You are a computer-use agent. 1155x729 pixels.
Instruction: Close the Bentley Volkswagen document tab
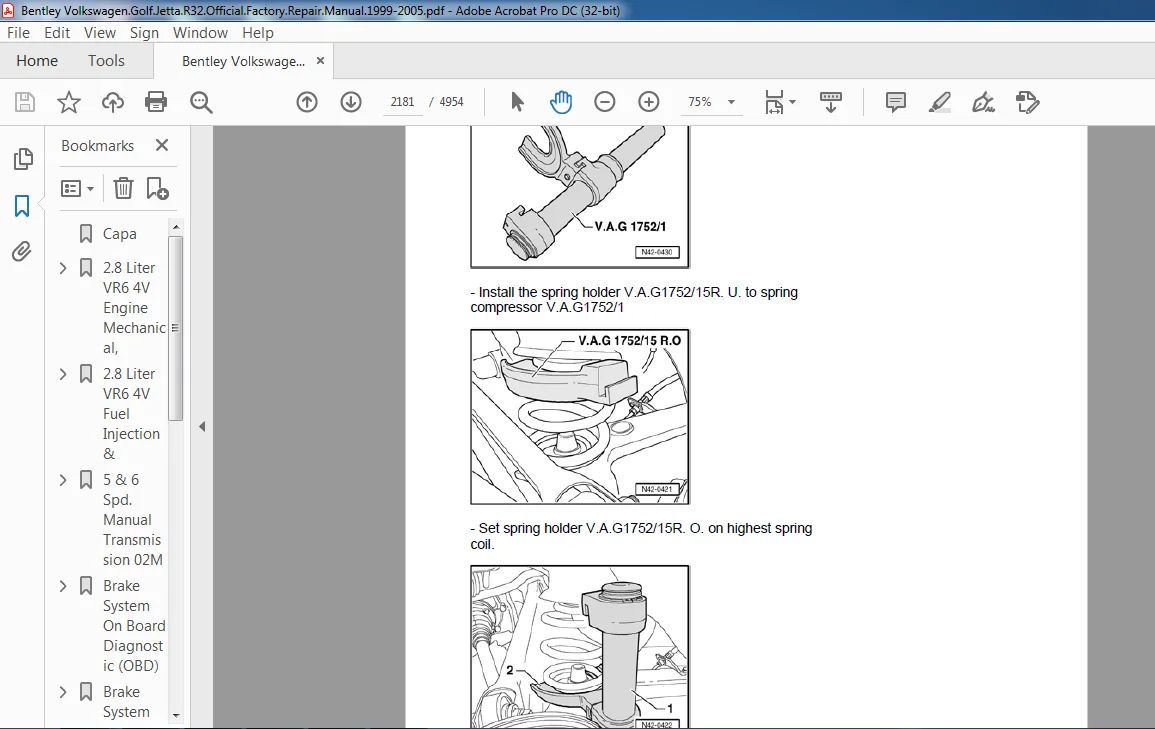point(320,60)
